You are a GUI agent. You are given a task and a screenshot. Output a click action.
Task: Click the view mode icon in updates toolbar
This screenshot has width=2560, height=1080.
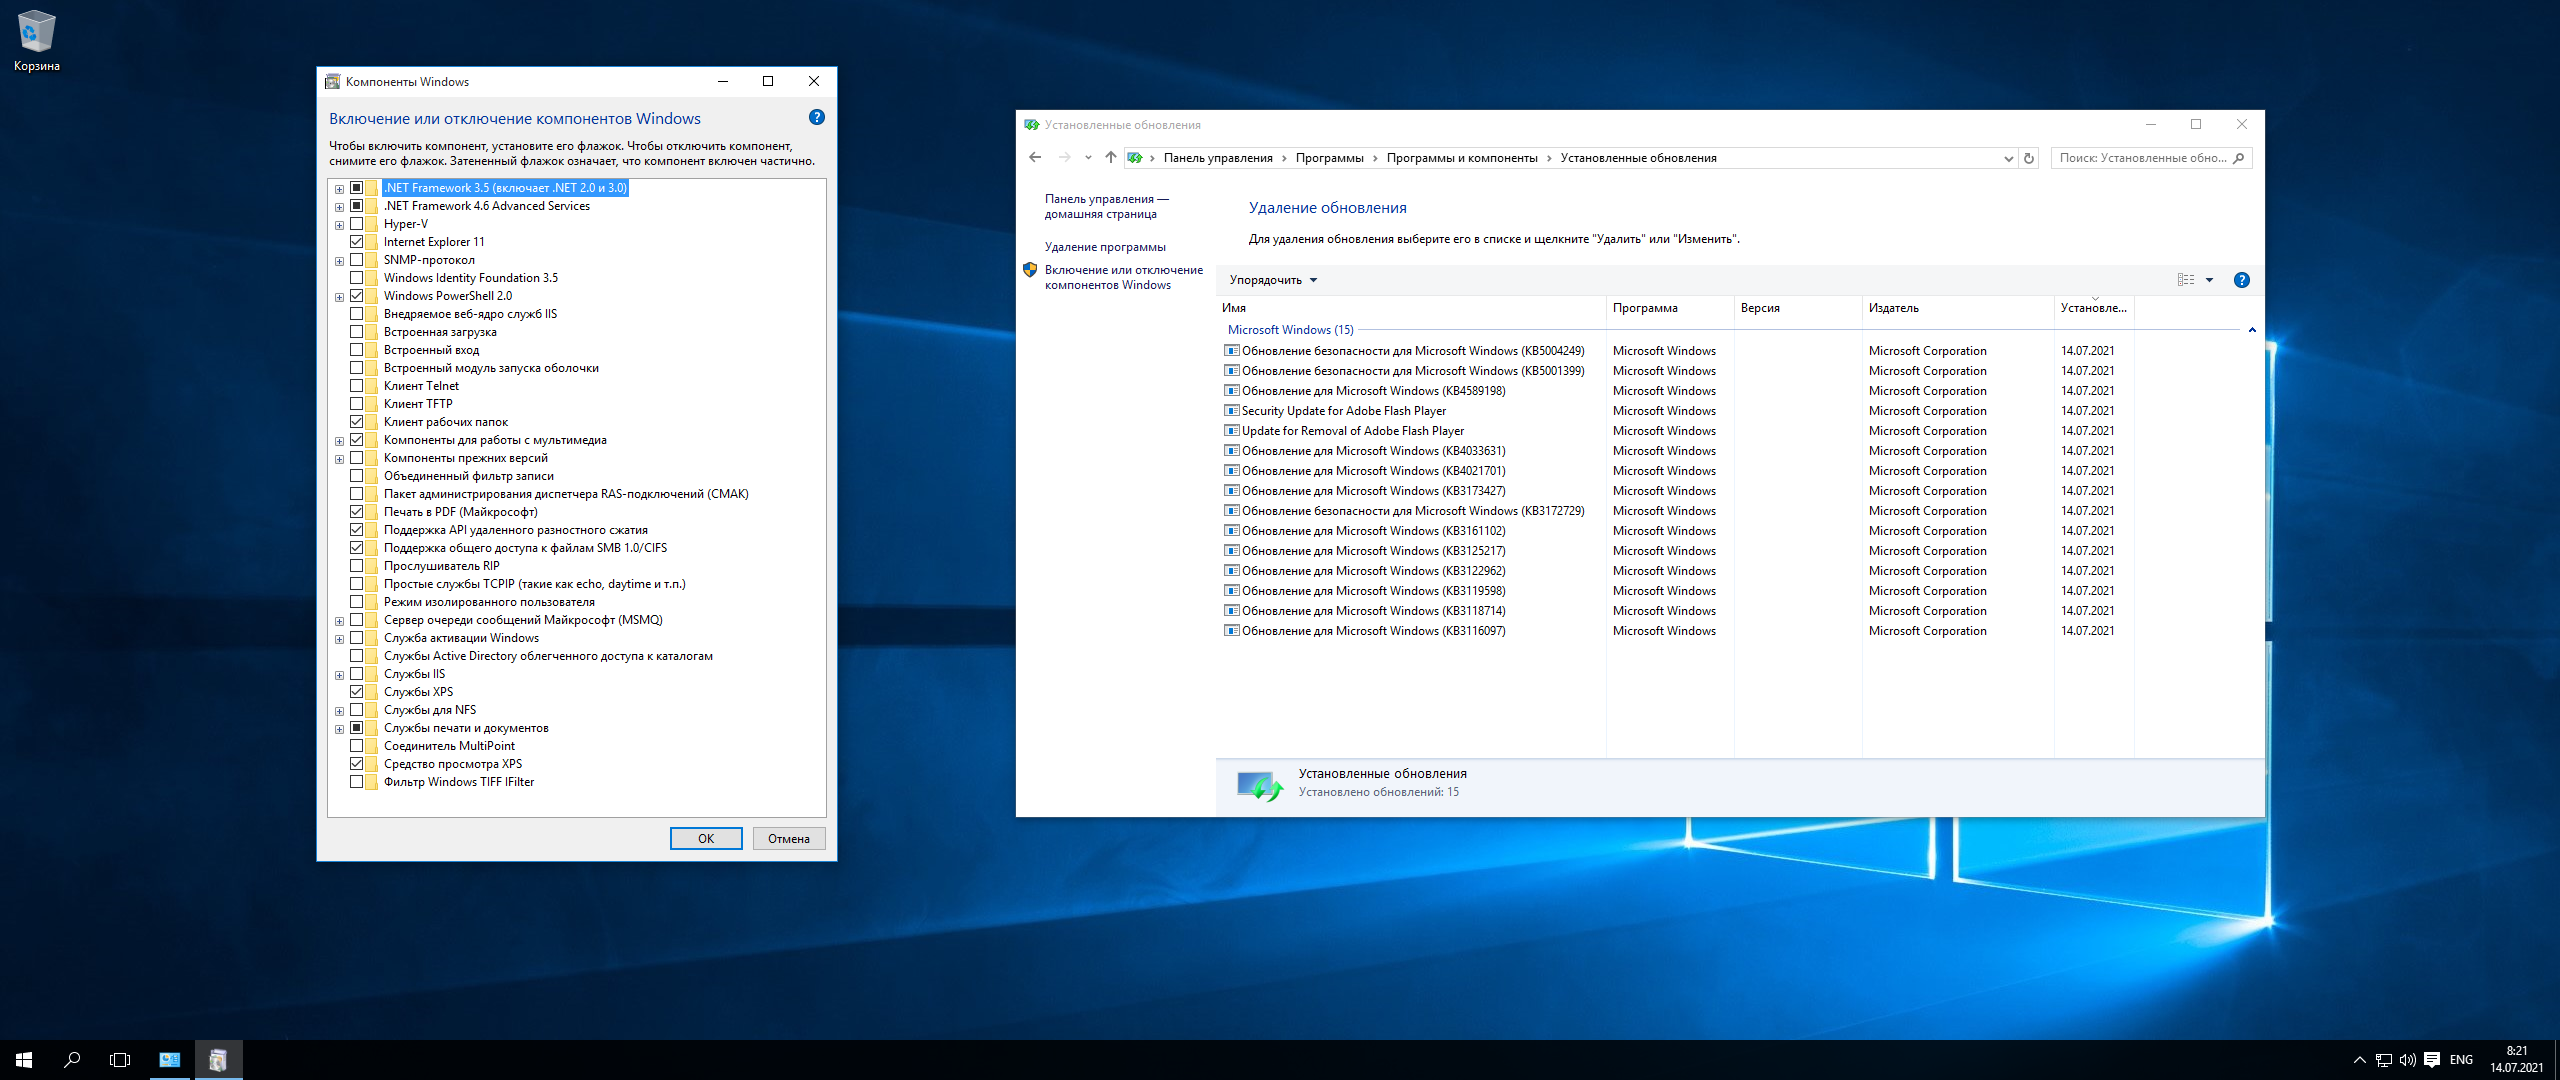click(2186, 280)
